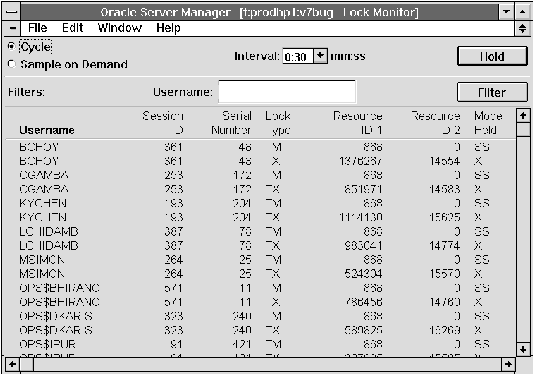Open the application control menu box
536x378 pixels.
pyautogui.click(x=12, y=12)
